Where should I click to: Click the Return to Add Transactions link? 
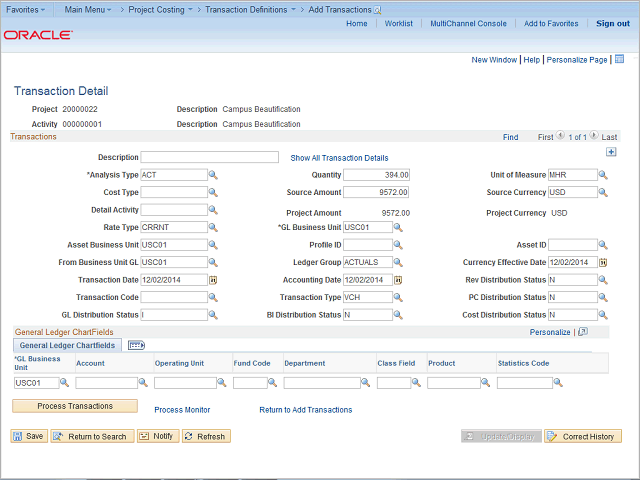[x=305, y=410]
